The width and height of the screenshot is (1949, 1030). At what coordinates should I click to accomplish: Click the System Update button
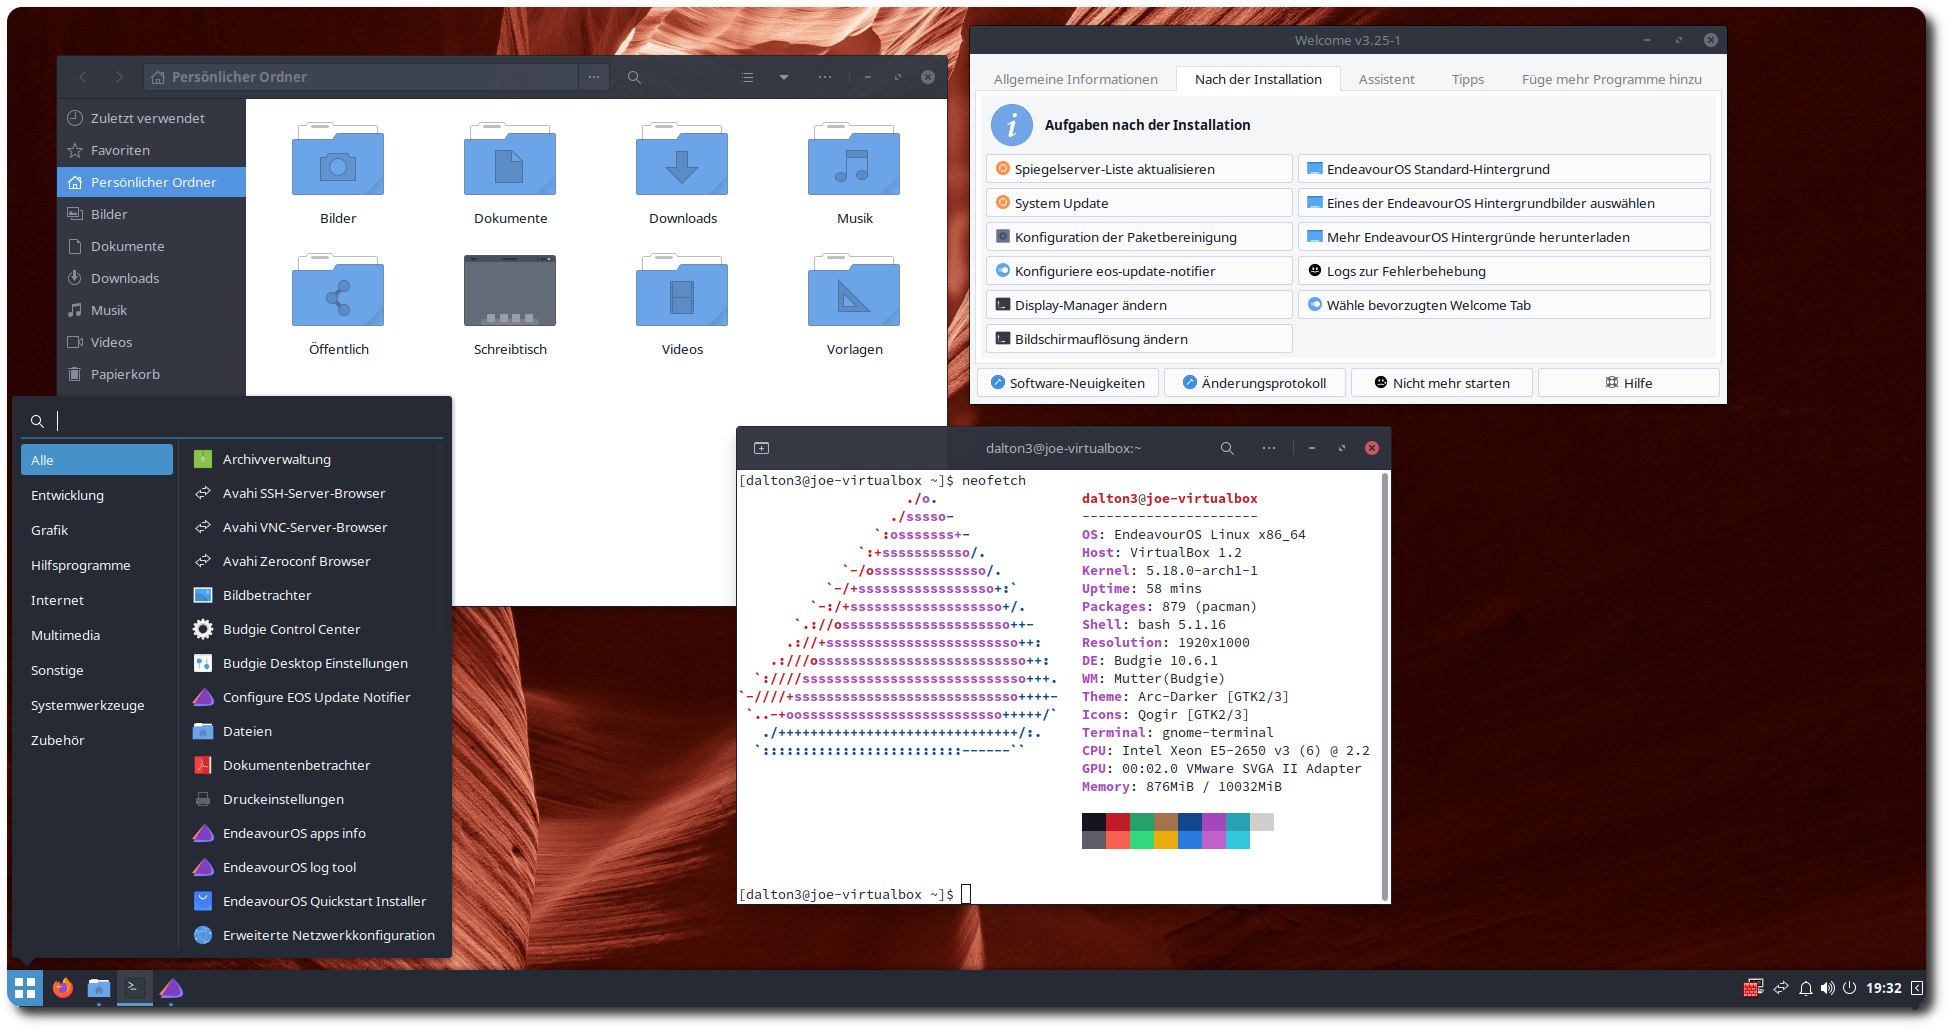(x=1139, y=203)
